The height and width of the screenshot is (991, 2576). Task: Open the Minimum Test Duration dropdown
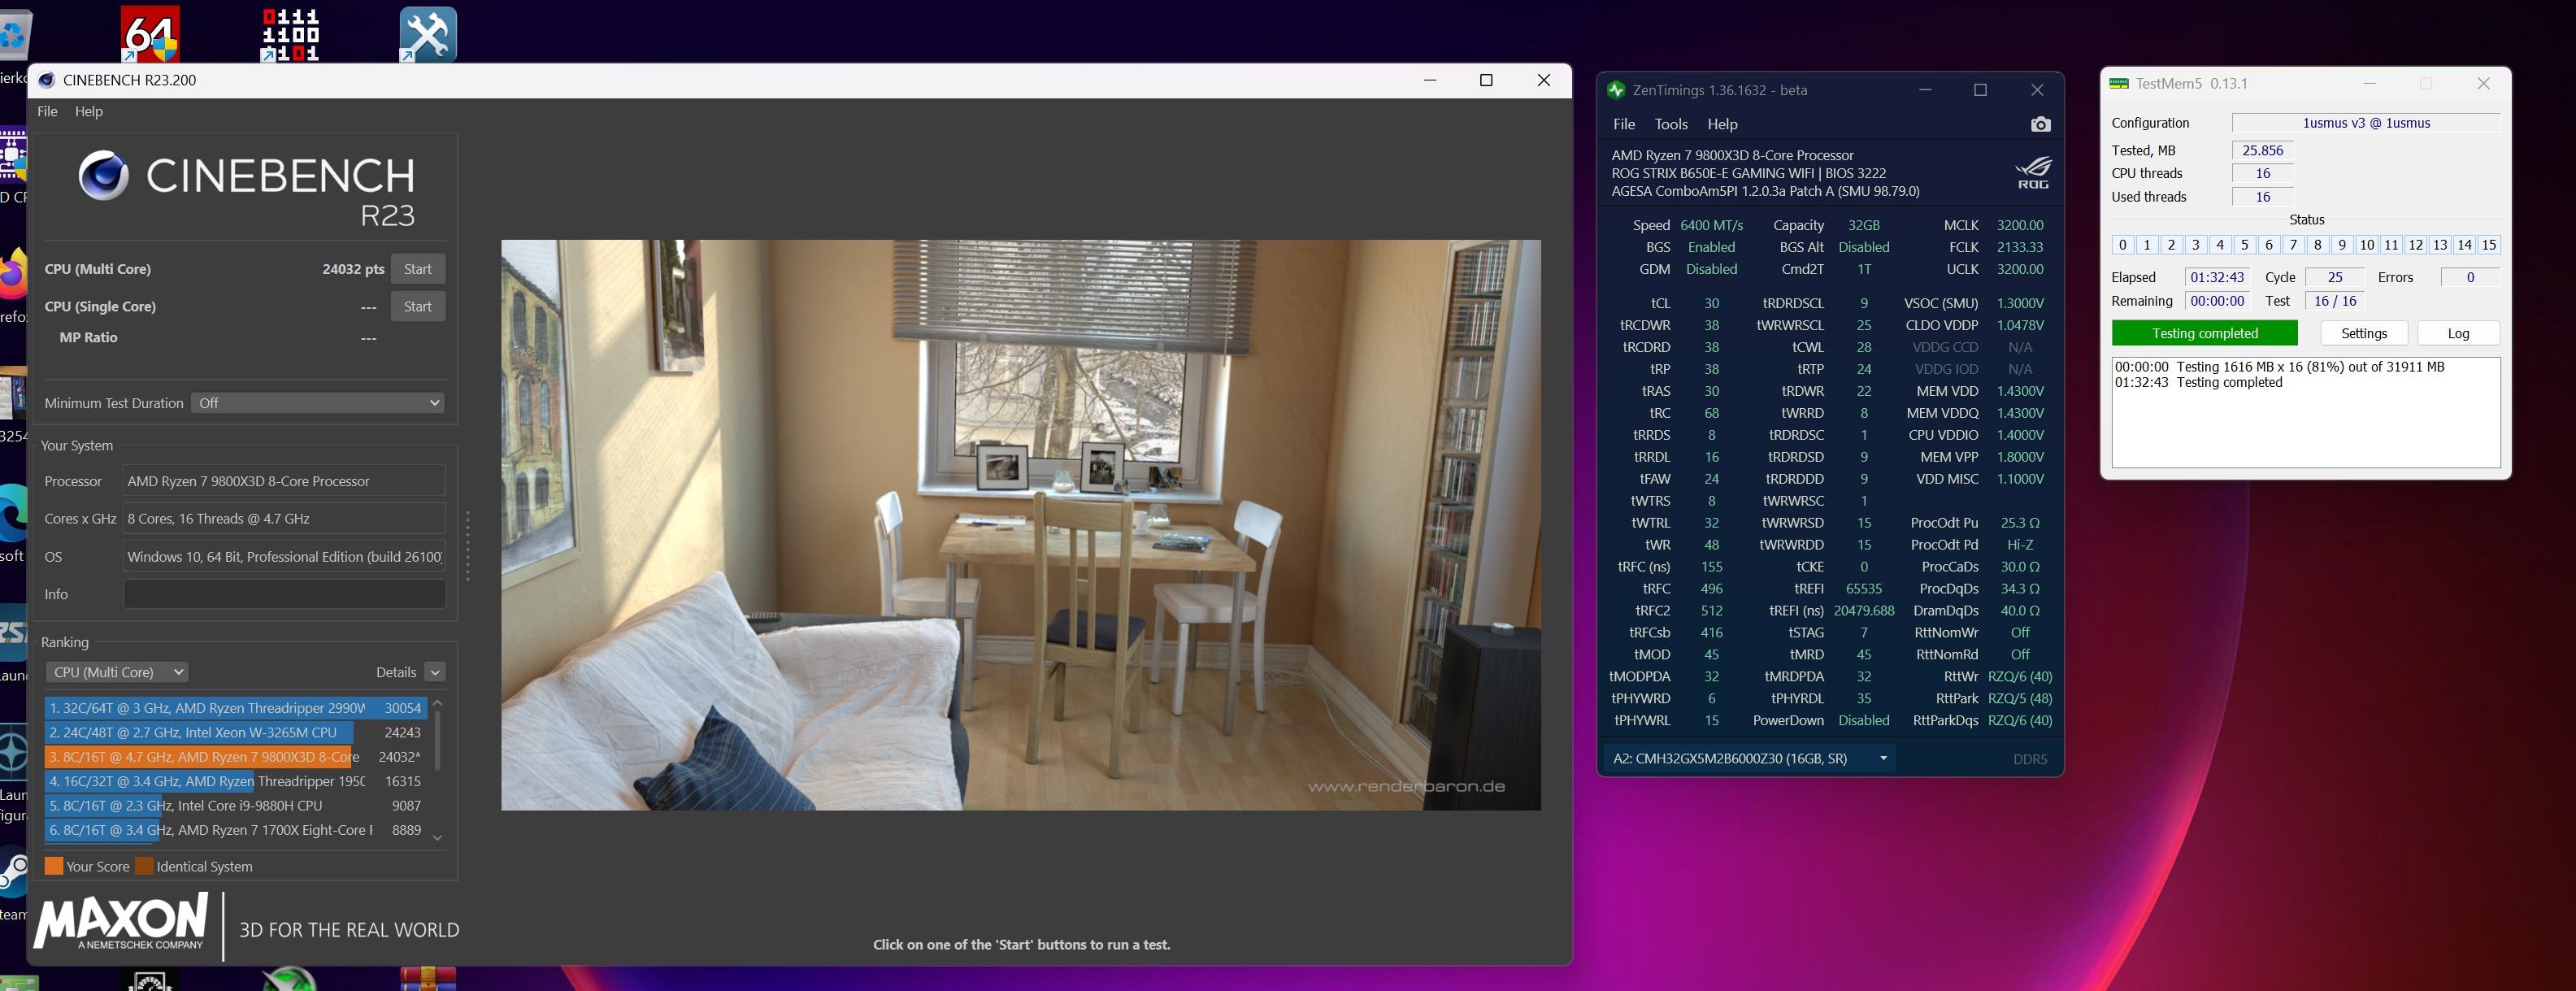[x=318, y=403]
